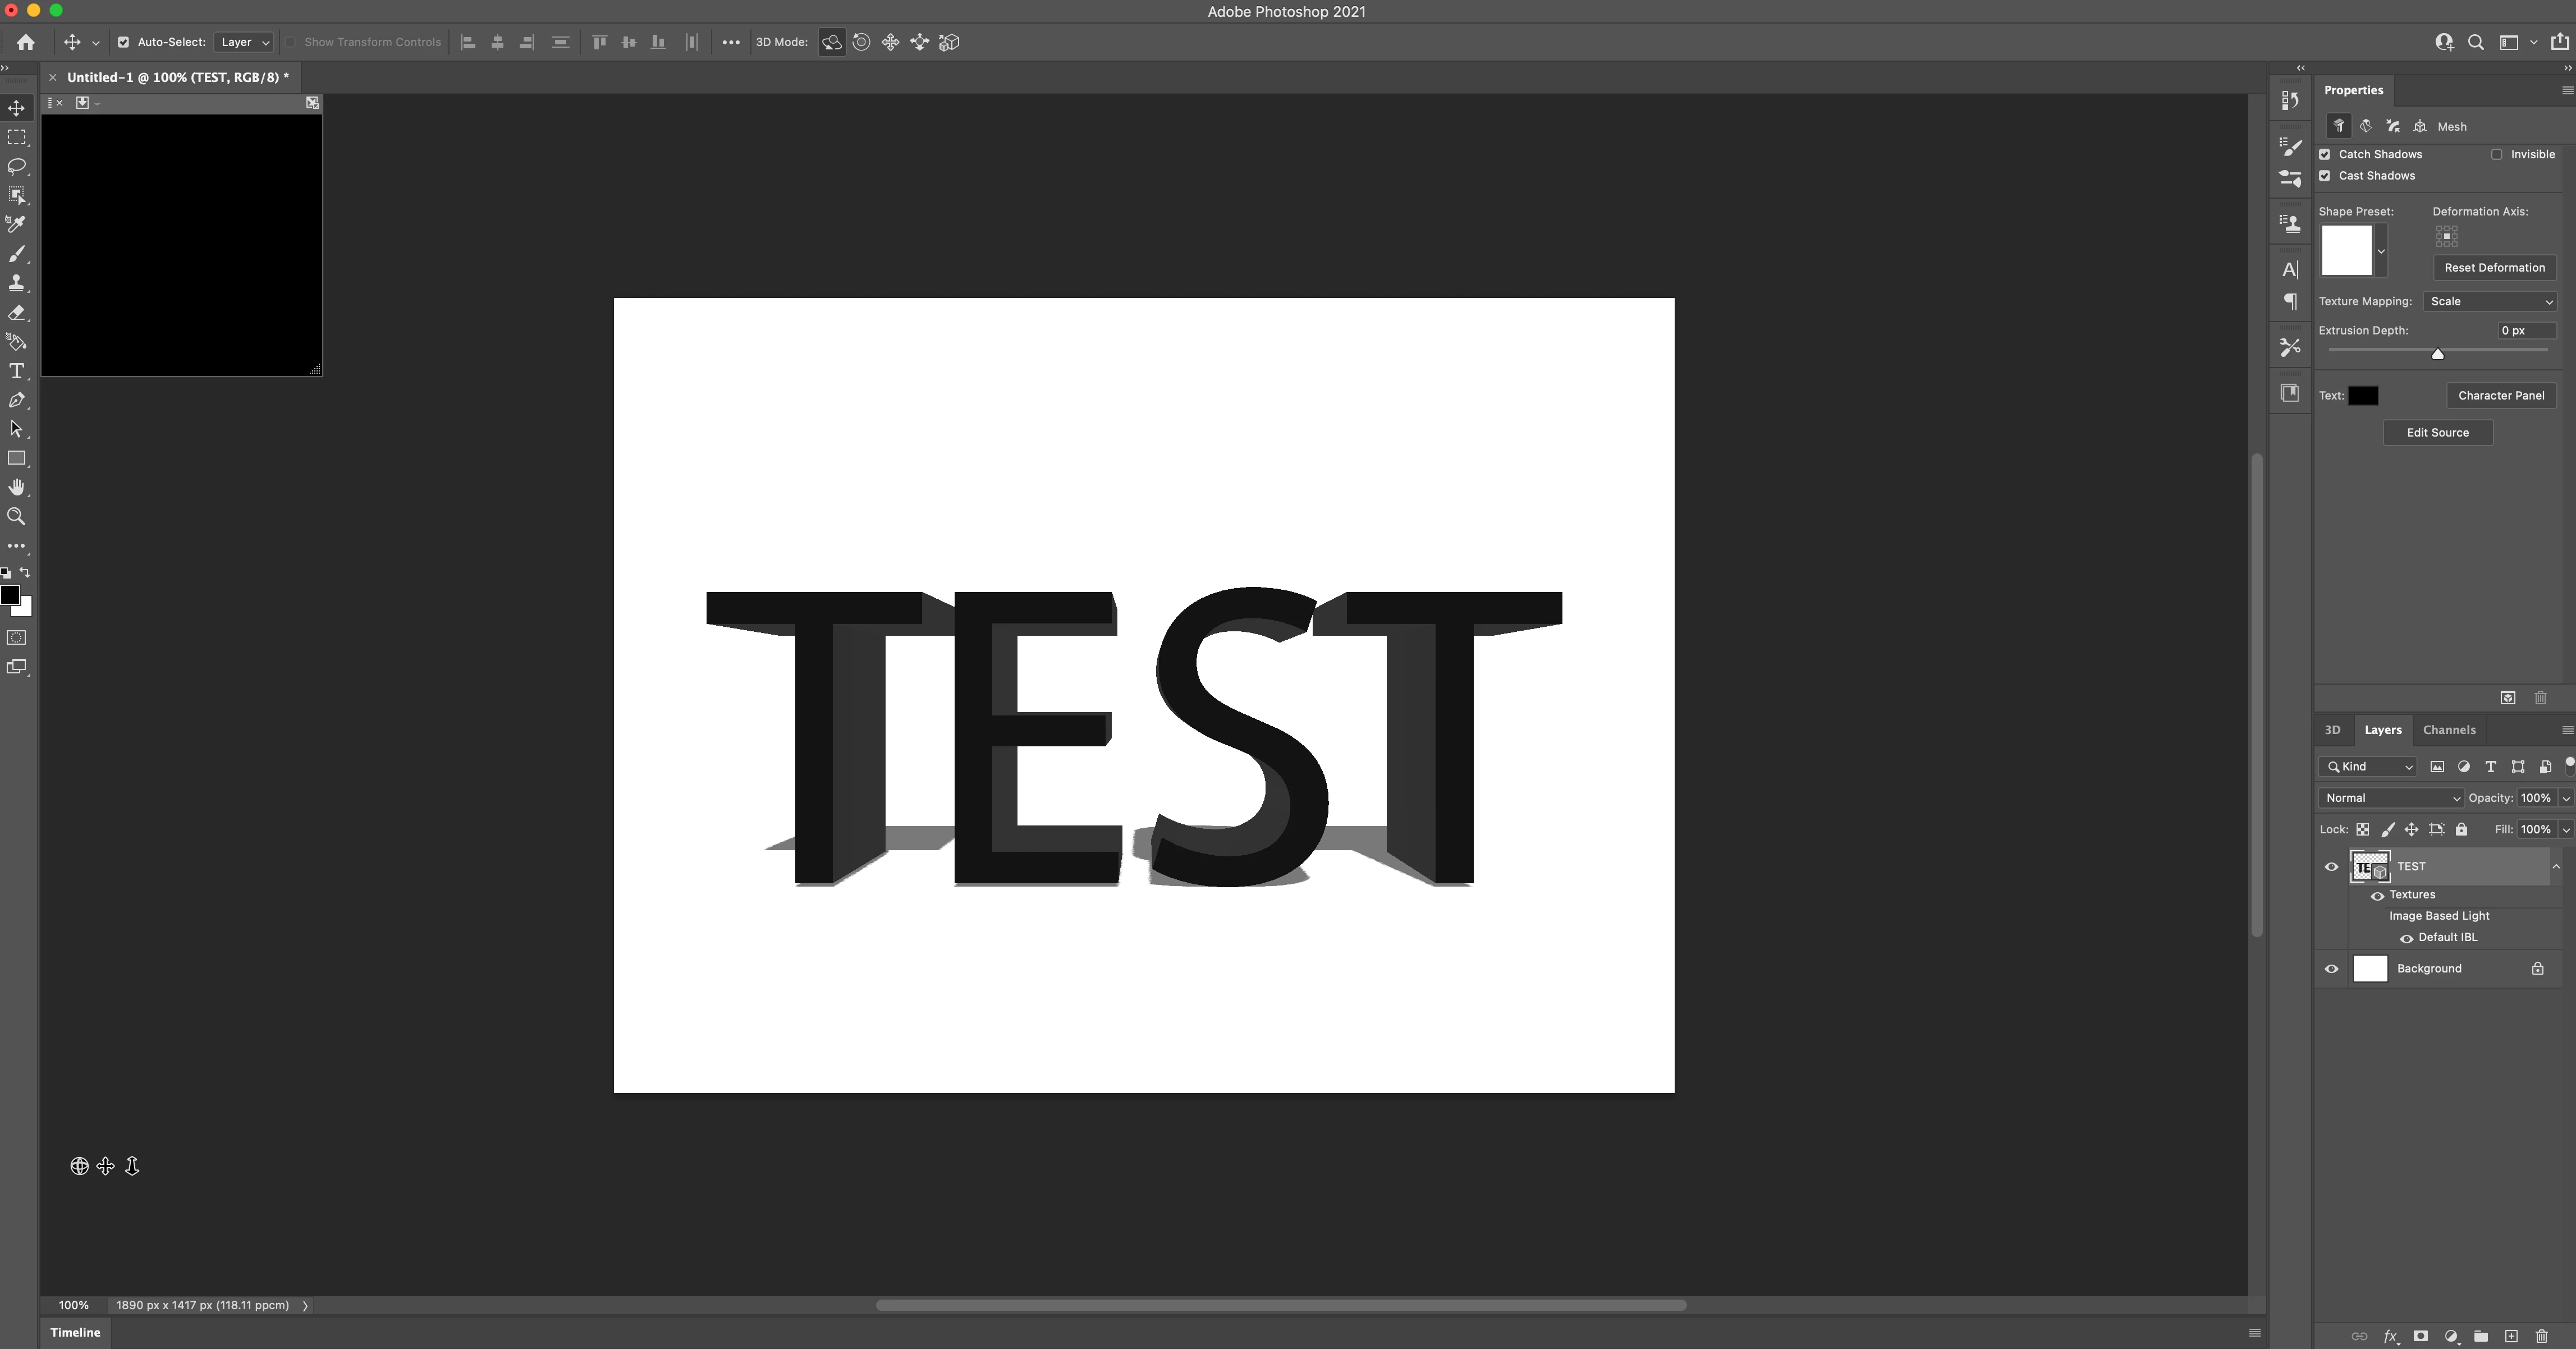
Task: Switch to the 3D panel tab
Action: [2332, 730]
